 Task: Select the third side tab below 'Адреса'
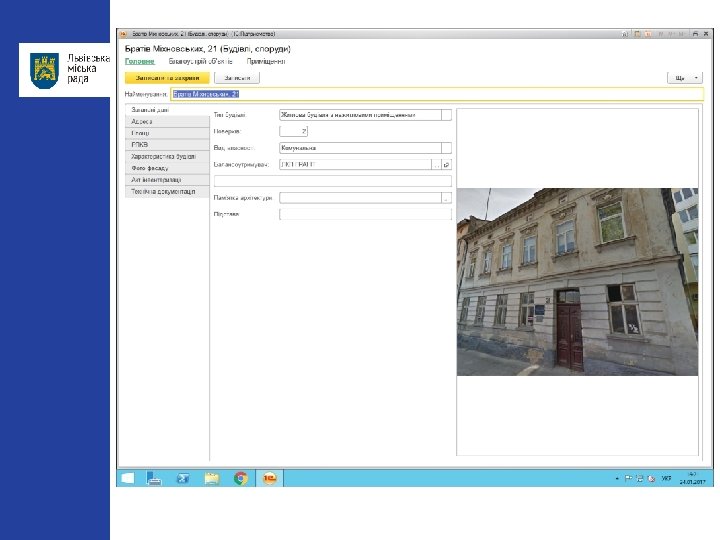click(x=167, y=133)
